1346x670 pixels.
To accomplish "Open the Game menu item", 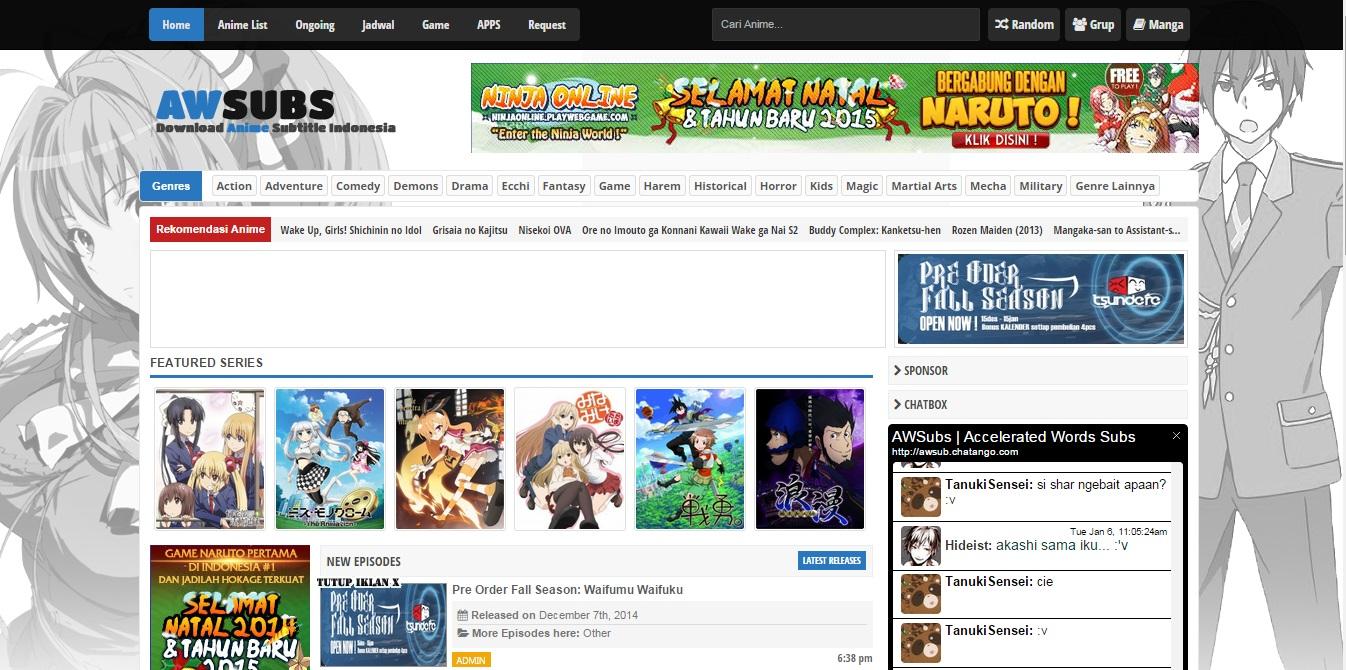I will [x=436, y=25].
